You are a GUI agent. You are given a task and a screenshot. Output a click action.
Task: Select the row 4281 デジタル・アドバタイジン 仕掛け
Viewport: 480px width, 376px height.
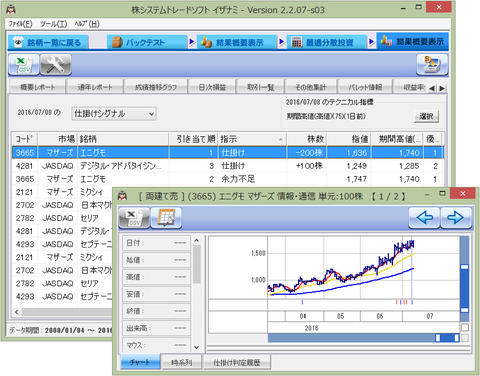[x=228, y=166]
